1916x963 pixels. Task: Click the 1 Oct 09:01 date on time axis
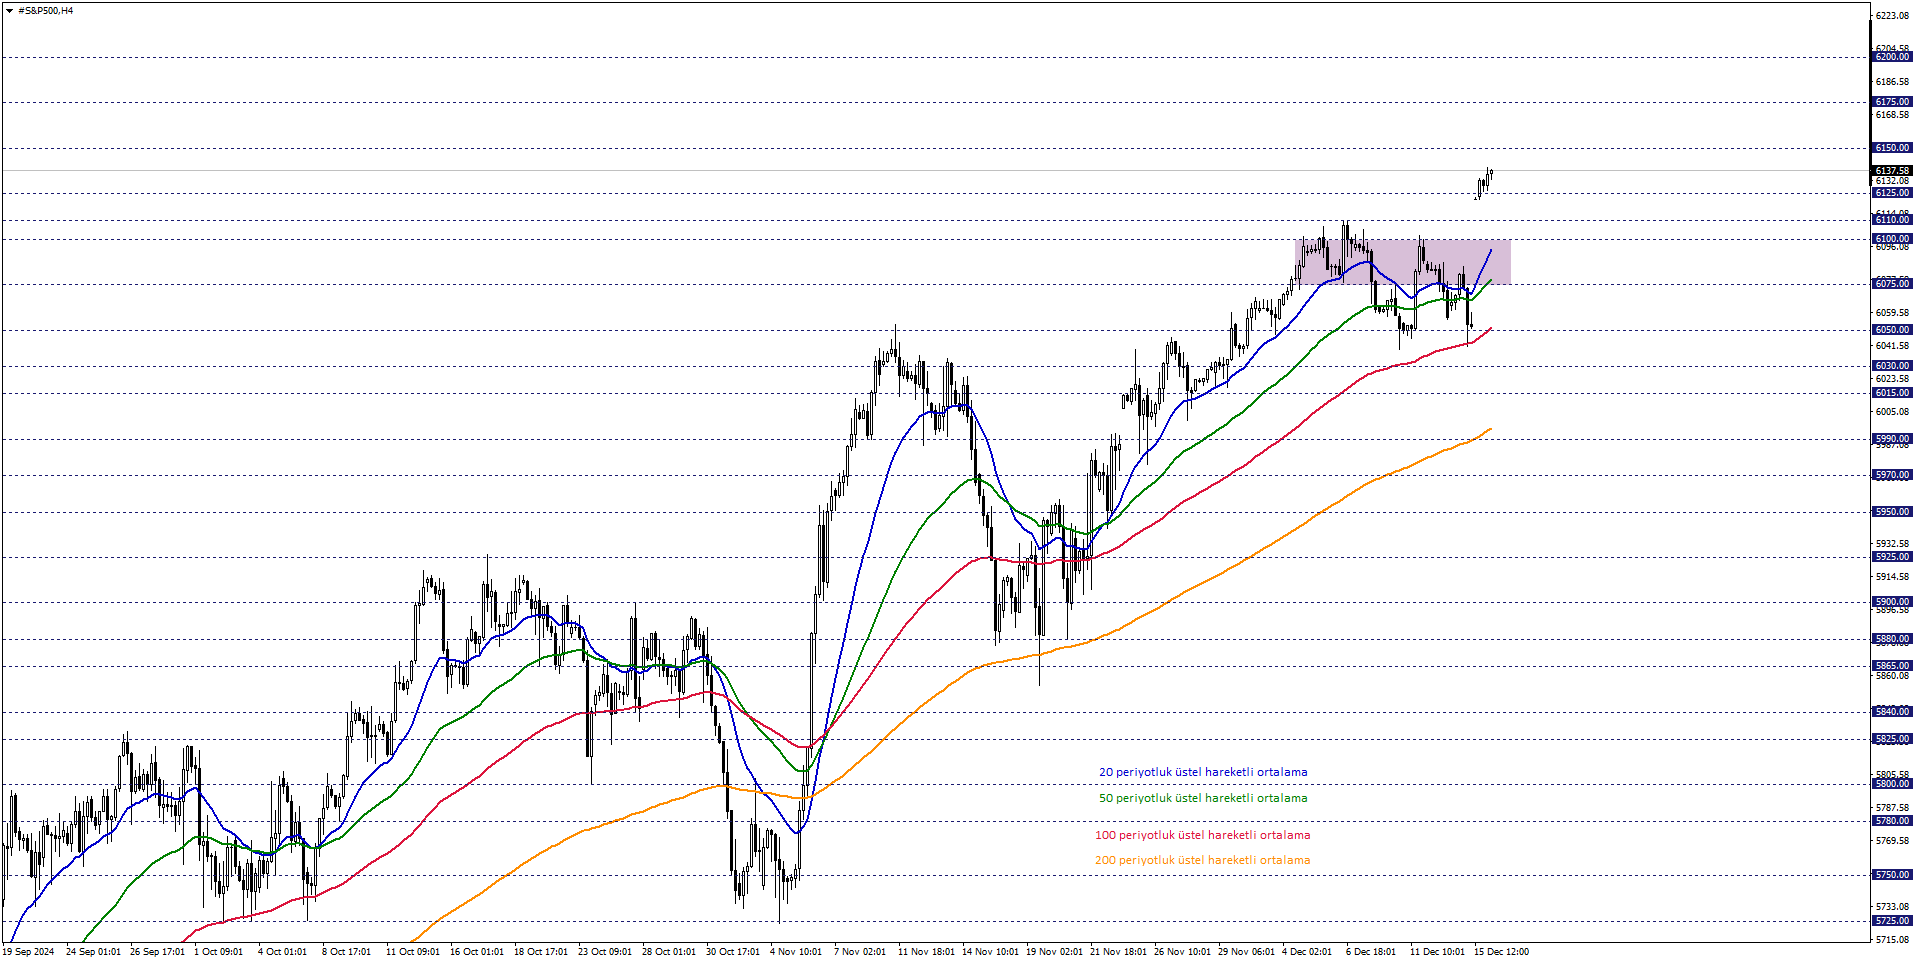218,952
